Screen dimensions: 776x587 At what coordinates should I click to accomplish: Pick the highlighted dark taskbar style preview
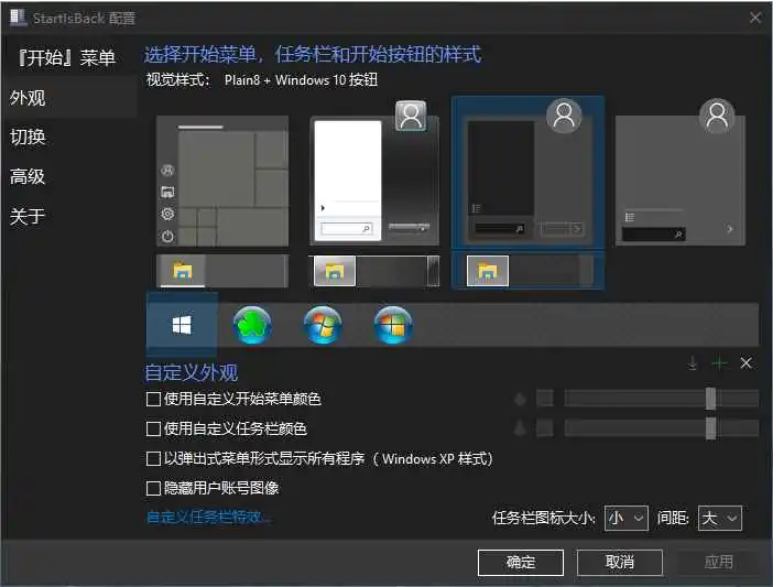click(x=528, y=271)
